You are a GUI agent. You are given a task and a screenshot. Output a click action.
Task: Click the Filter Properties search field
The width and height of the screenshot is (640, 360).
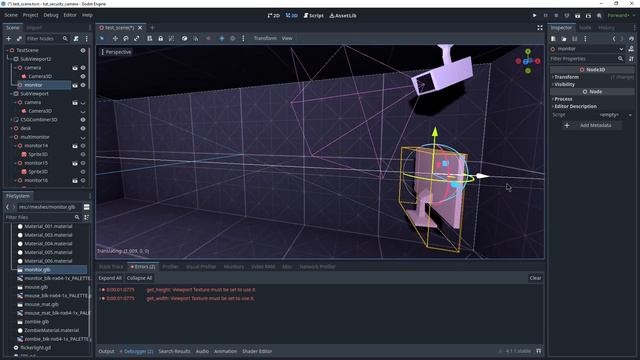587,59
